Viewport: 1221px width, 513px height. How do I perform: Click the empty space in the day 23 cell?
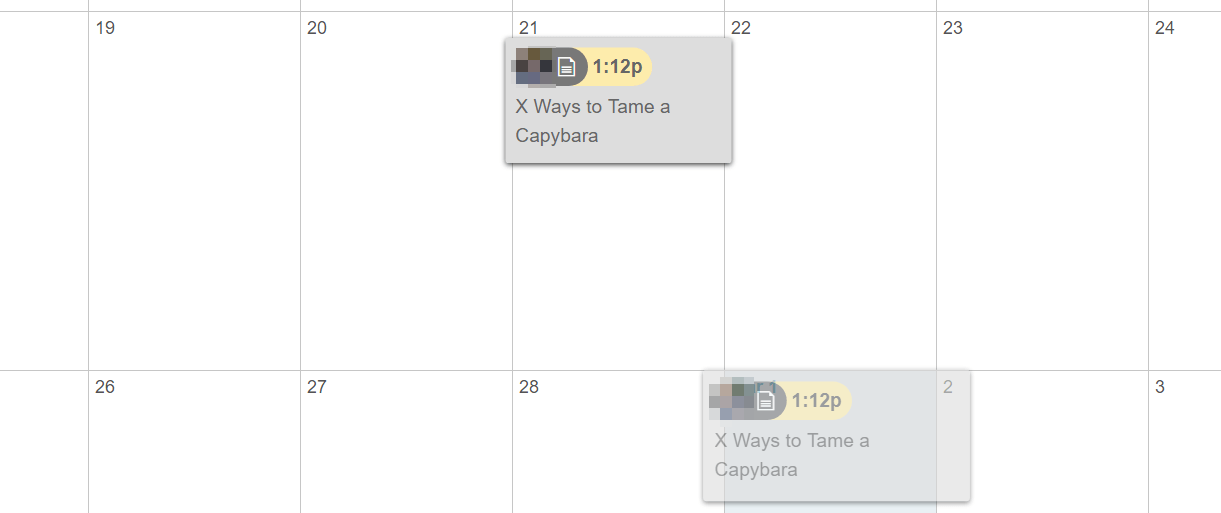coord(1042,200)
